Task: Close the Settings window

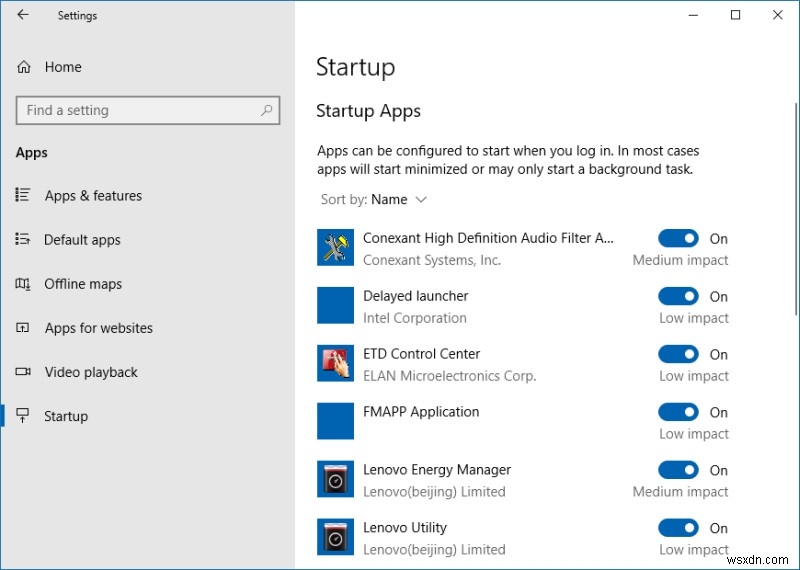Action: click(x=778, y=15)
